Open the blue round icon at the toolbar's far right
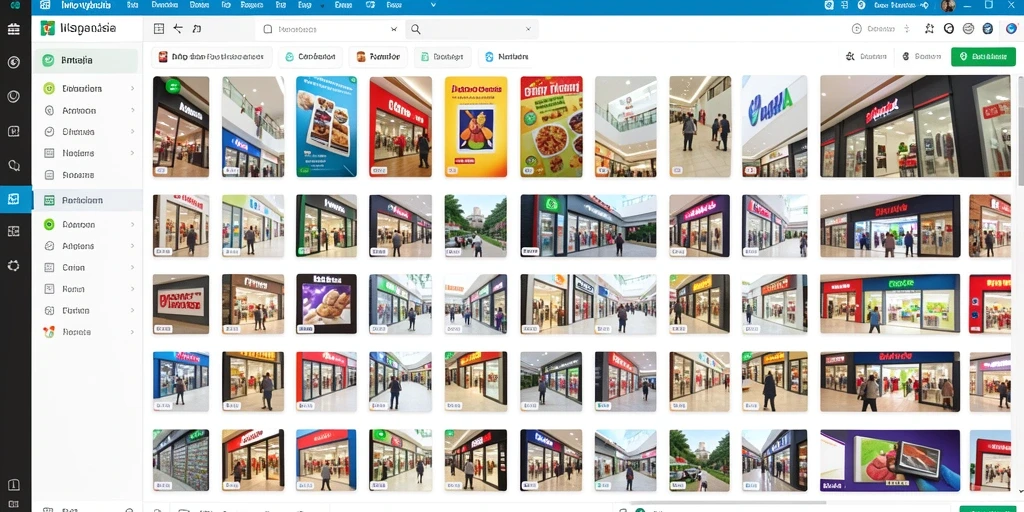 (1012, 29)
